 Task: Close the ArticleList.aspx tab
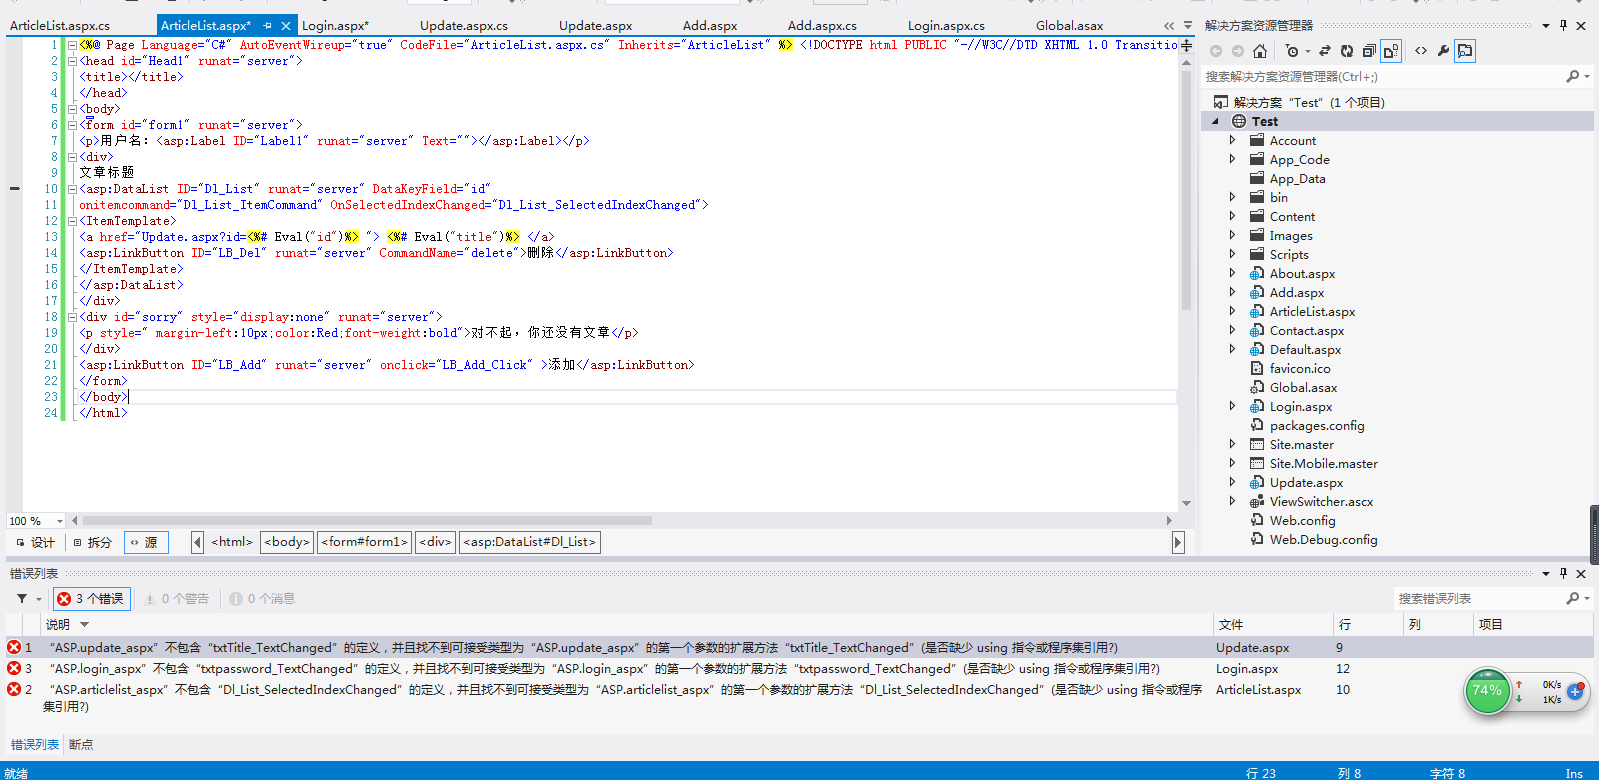pyautogui.click(x=285, y=25)
